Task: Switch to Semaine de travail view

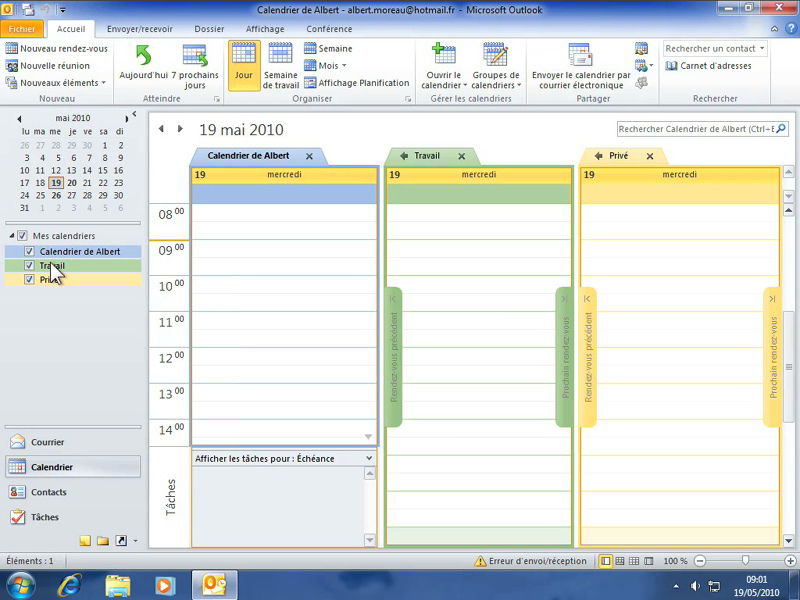Action: tap(281, 66)
